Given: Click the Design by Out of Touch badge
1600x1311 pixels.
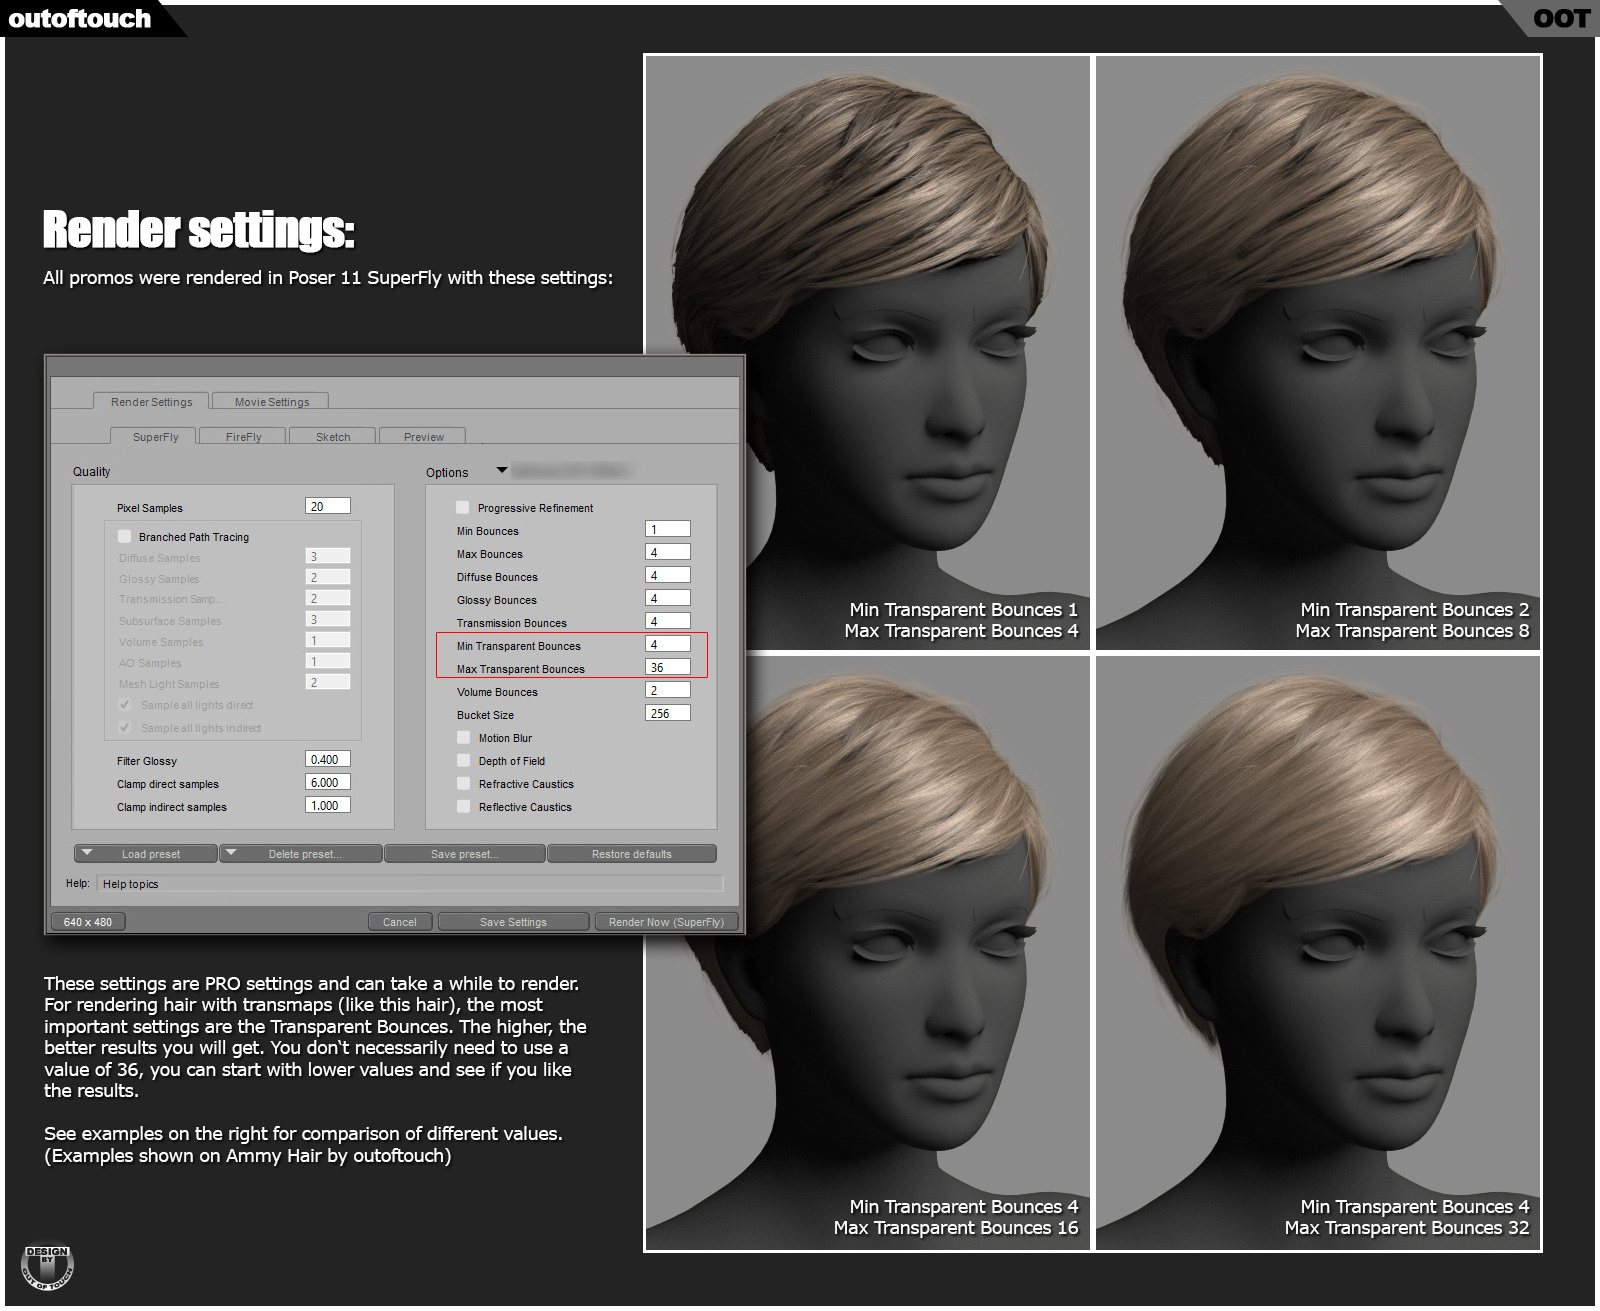Looking at the screenshot, I should click(x=47, y=1266).
